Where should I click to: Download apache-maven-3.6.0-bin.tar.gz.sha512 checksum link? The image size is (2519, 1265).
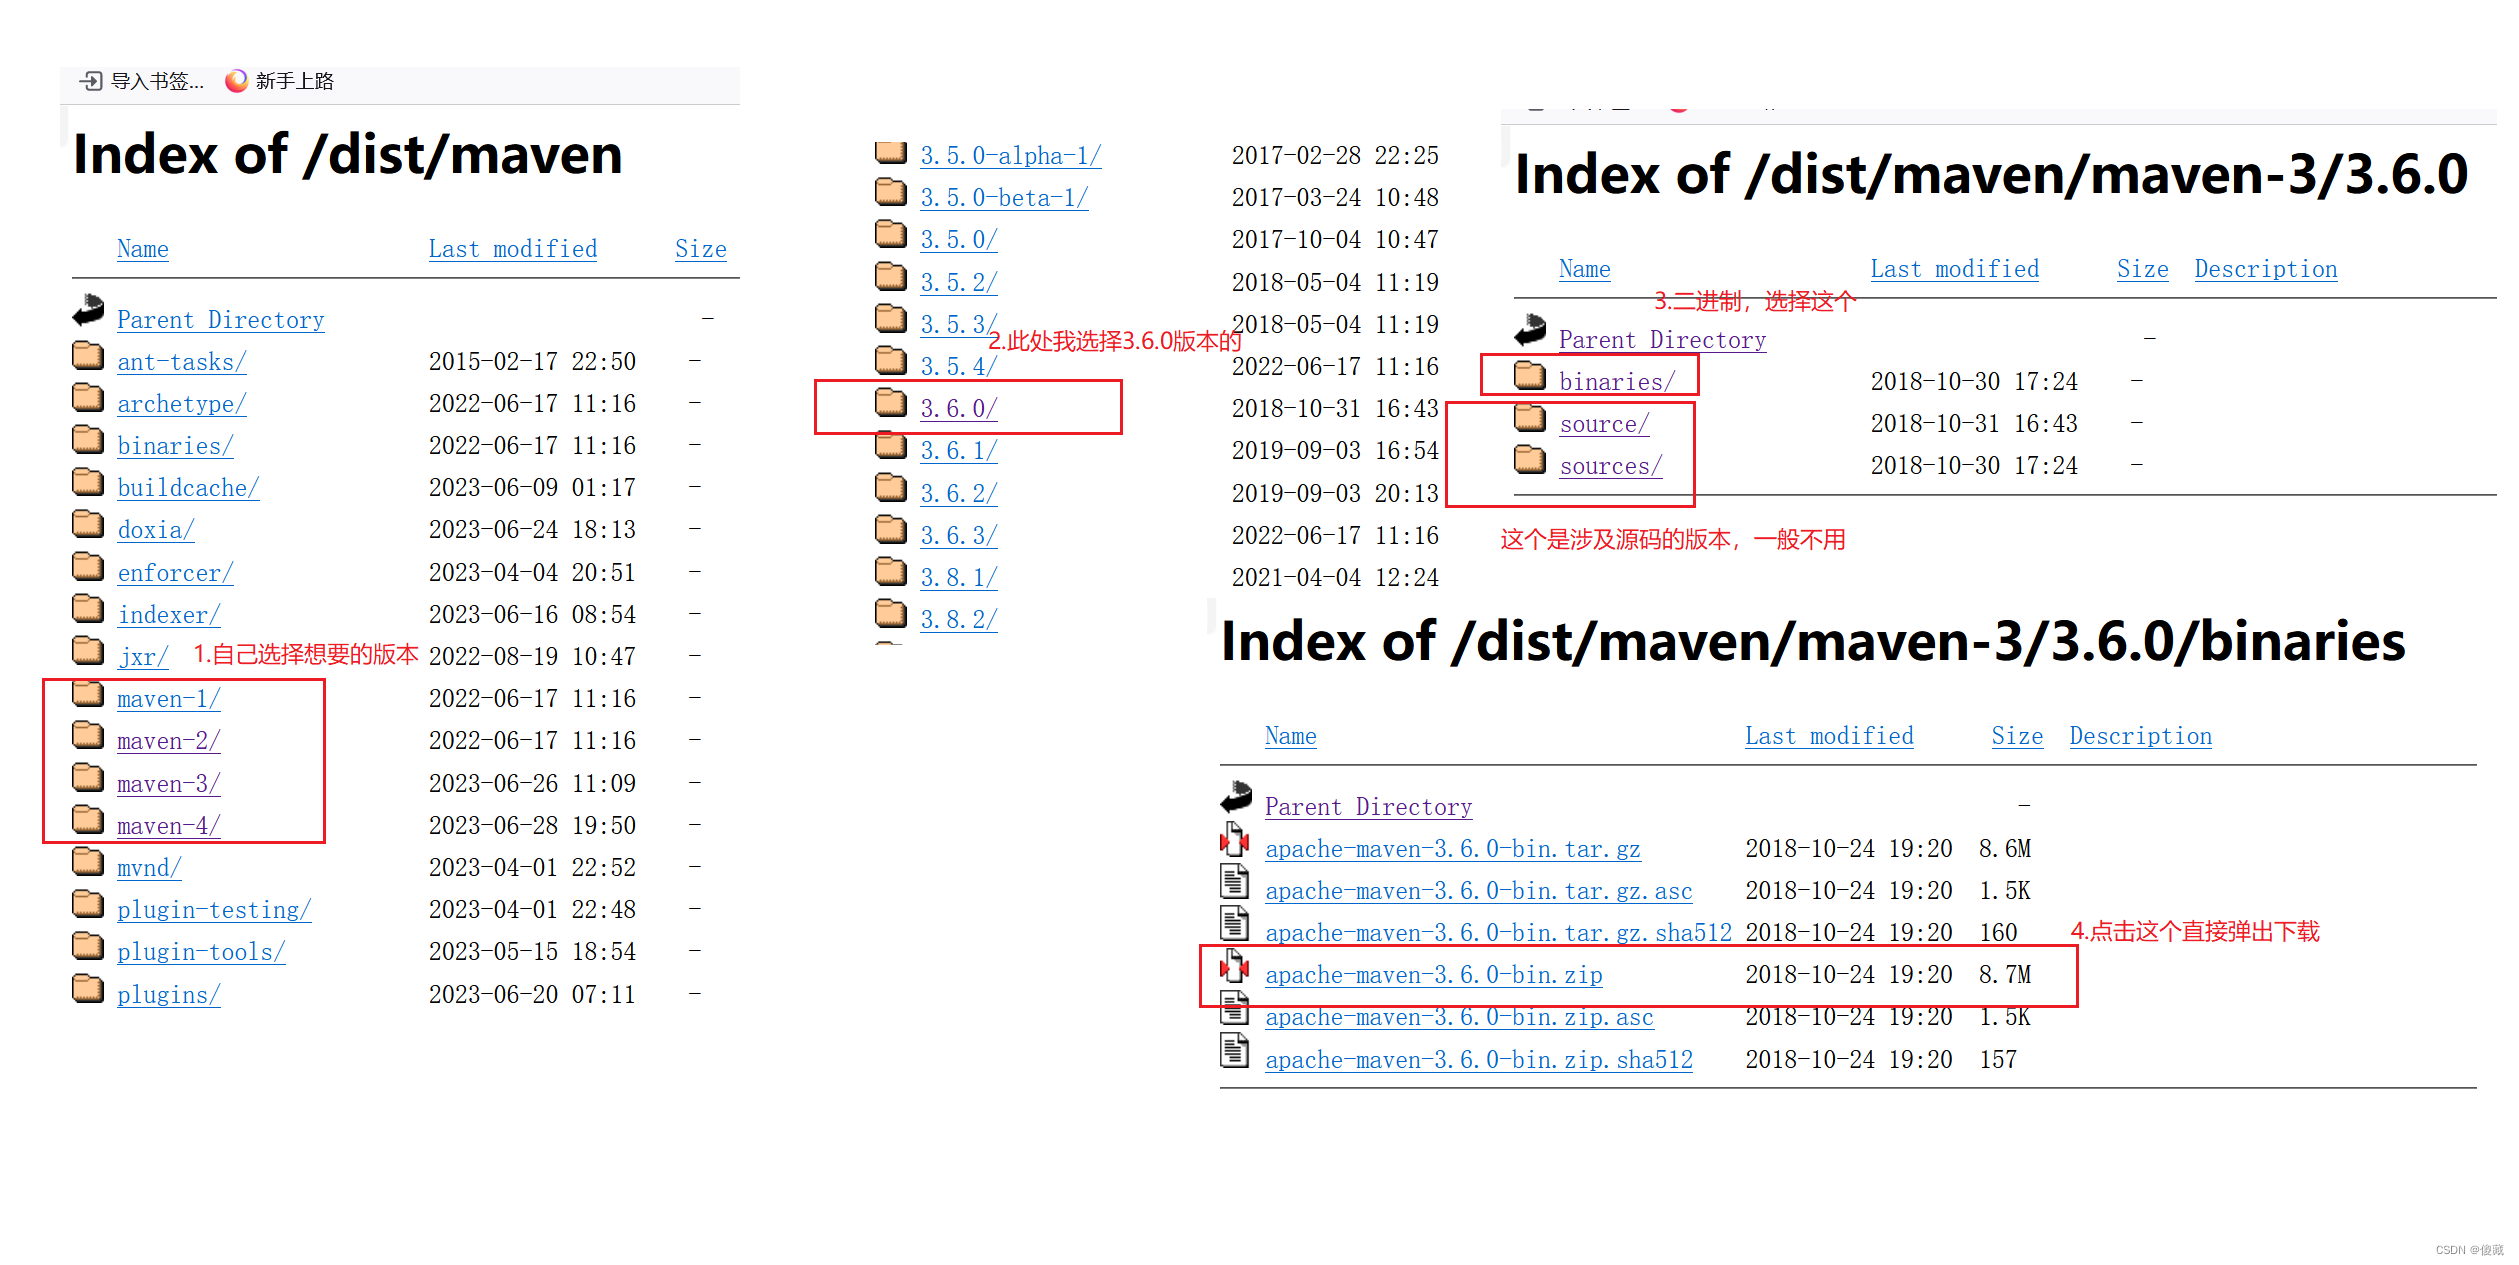pyautogui.click(x=1498, y=933)
